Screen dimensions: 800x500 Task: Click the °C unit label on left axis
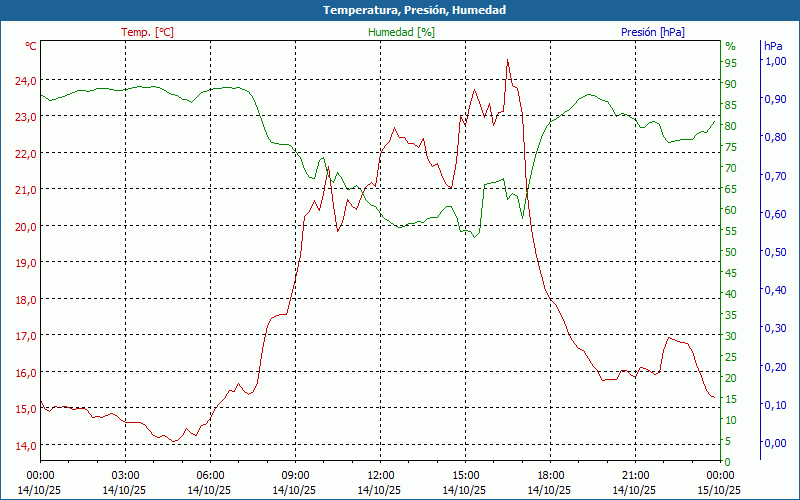[x=31, y=46]
